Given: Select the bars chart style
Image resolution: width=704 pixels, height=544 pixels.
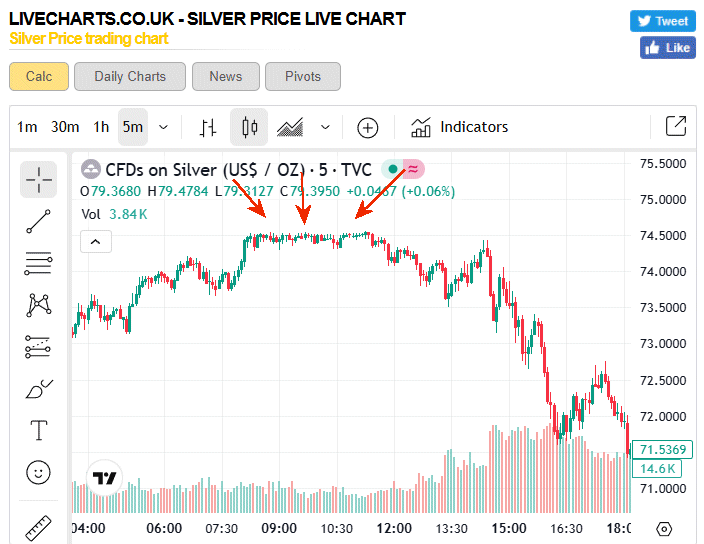Looking at the screenshot, I should (x=208, y=127).
